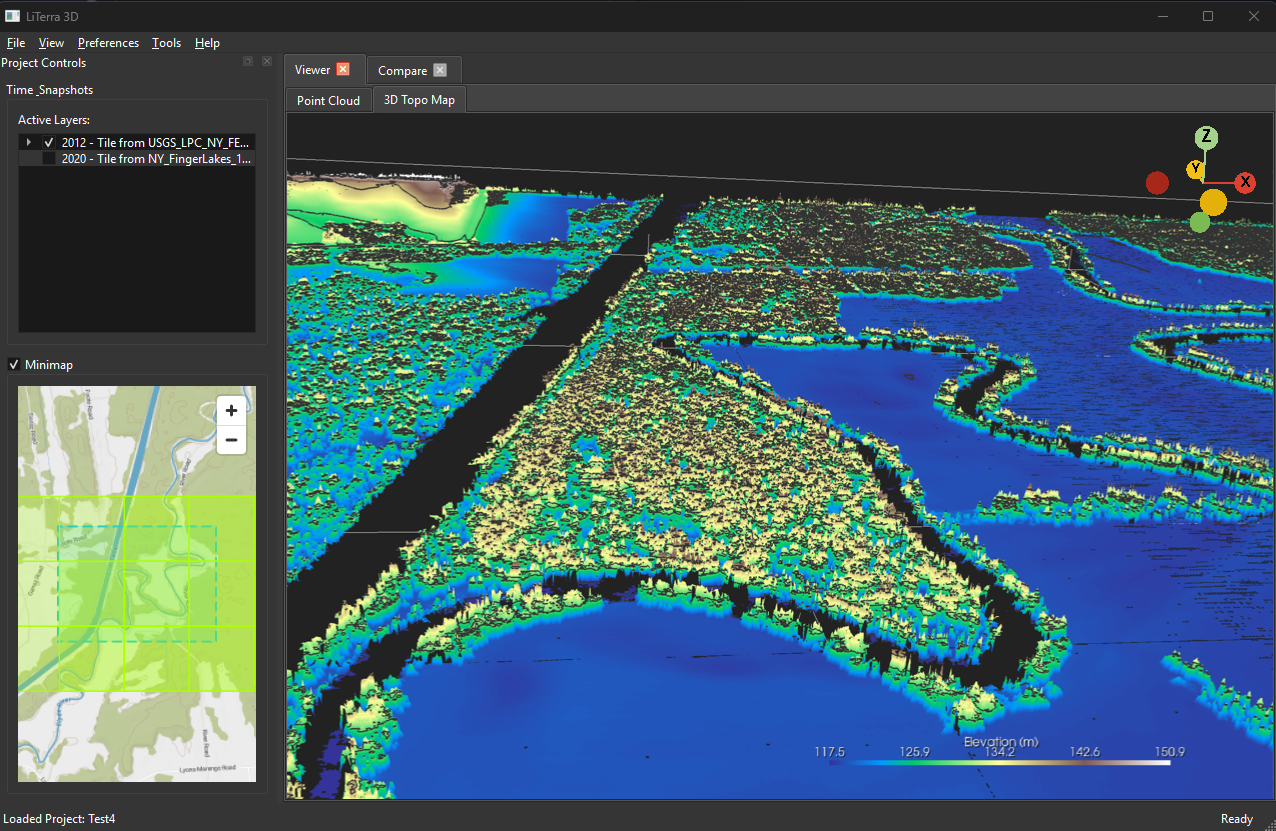Click the green sphere below the gizmo
Viewport: 1276px width, 831px height.
[1199, 221]
